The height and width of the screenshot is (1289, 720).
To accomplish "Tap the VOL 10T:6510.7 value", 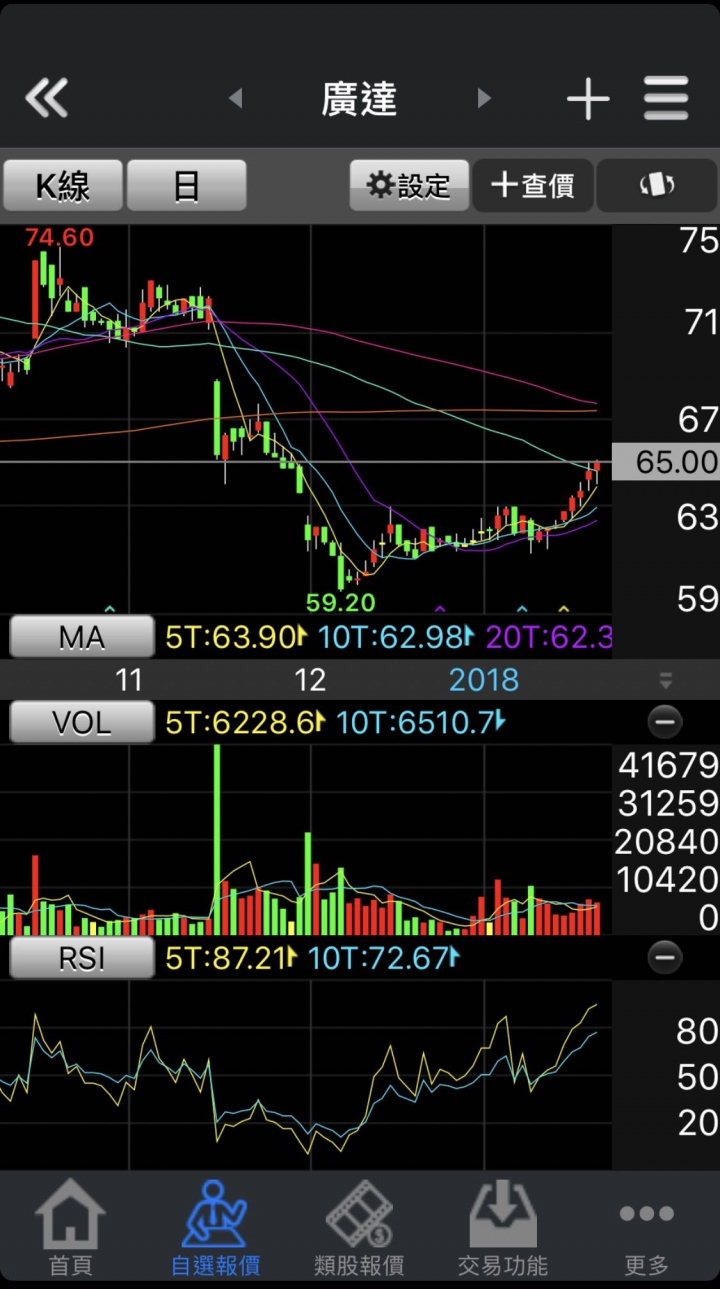I will pyautogui.click(x=422, y=721).
